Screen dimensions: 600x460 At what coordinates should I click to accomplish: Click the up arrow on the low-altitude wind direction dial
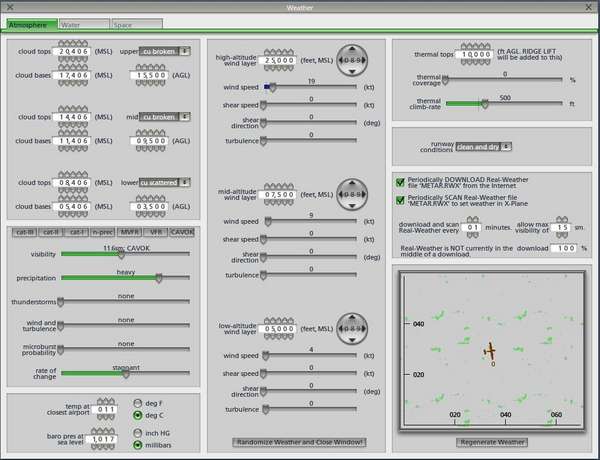click(352, 318)
